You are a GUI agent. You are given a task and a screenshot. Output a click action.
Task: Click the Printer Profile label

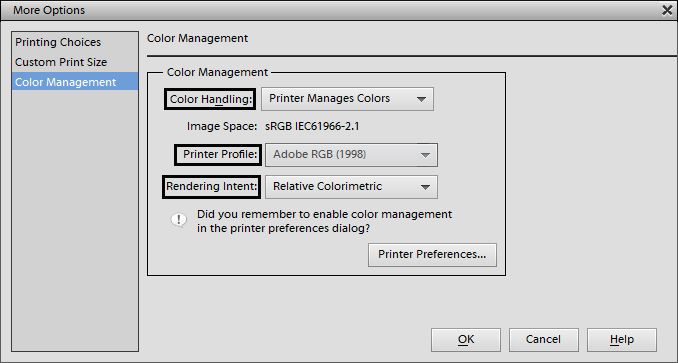coord(218,155)
